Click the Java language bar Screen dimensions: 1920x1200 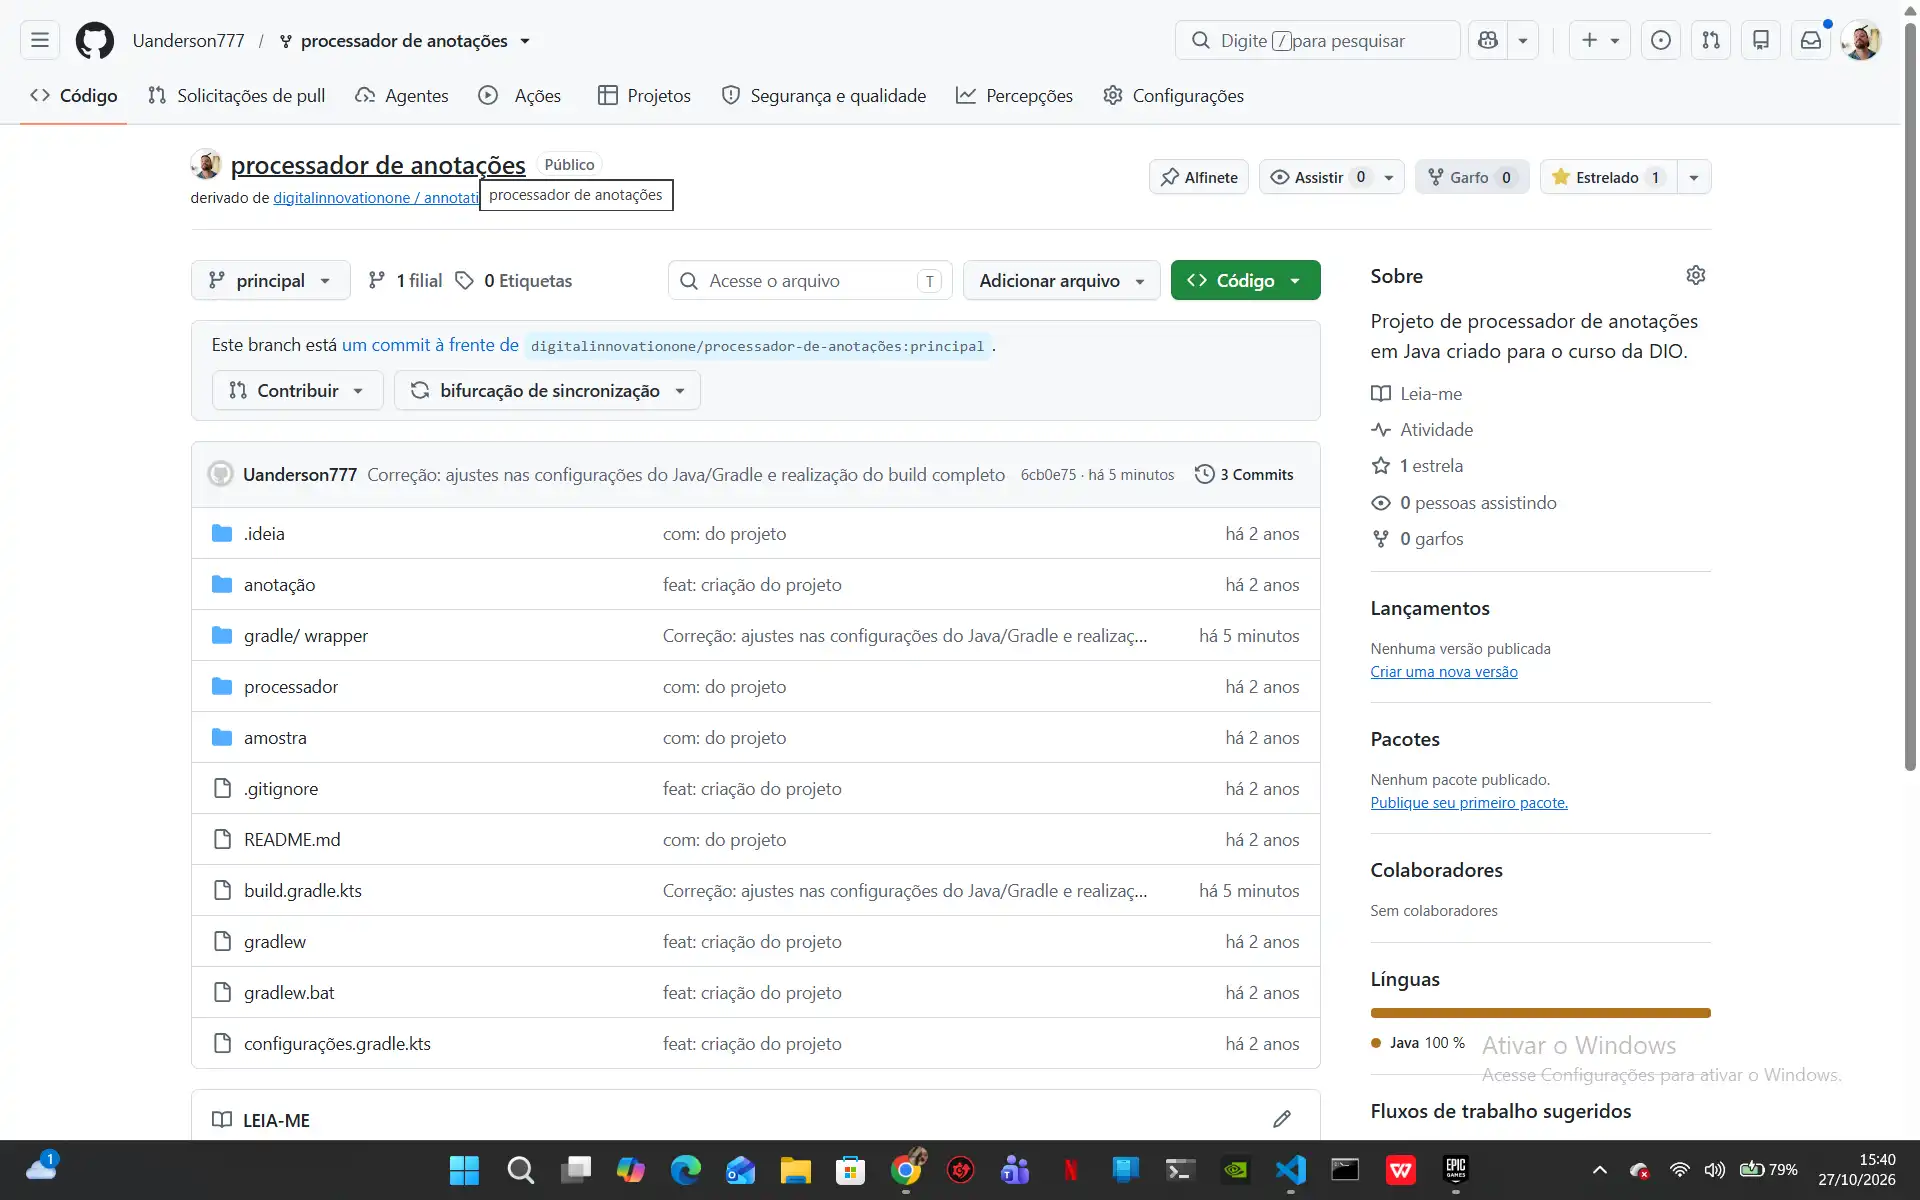[1540, 1013]
